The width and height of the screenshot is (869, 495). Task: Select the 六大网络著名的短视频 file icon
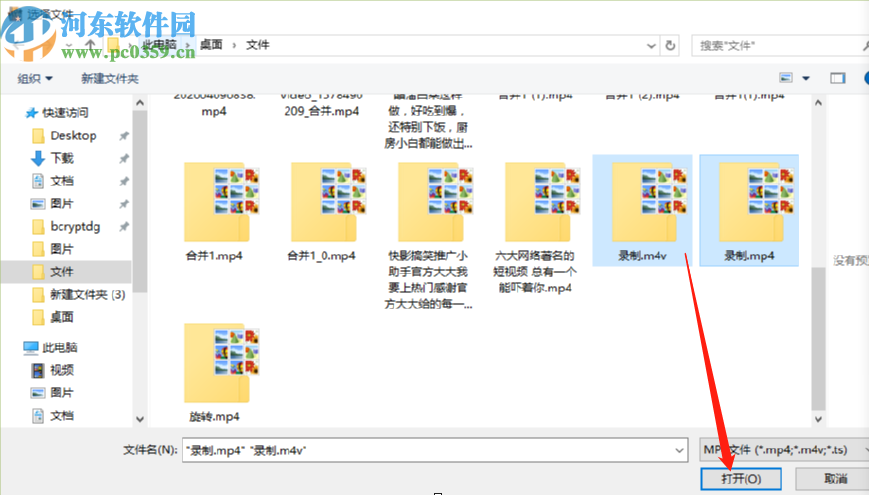tap(543, 202)
